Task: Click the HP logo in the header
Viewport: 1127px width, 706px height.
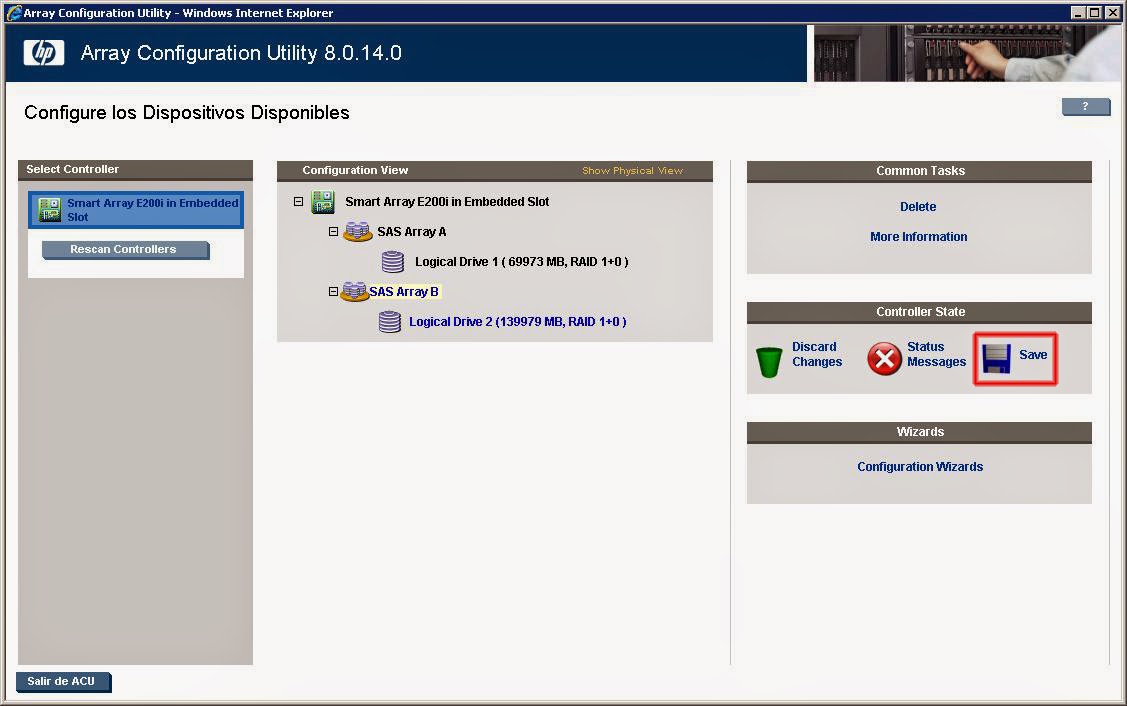Action: pos(42,52)
